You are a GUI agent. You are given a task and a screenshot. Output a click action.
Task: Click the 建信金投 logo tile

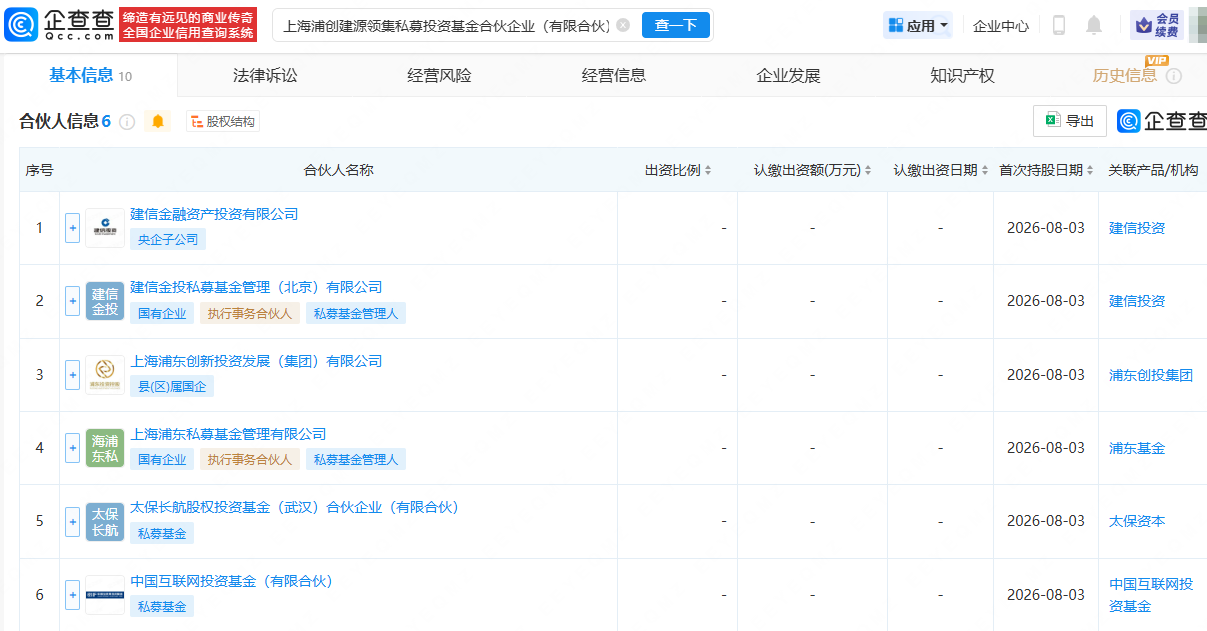(105, 301)
